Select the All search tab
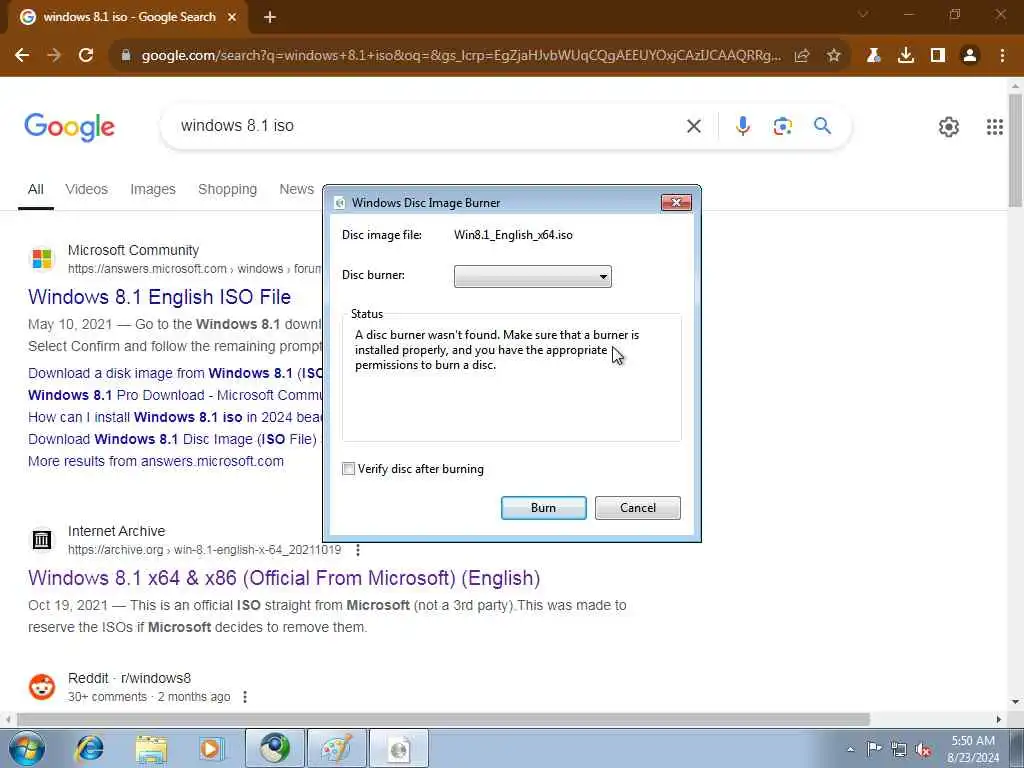Screen dimensions: 1024x768 (36, 189)
